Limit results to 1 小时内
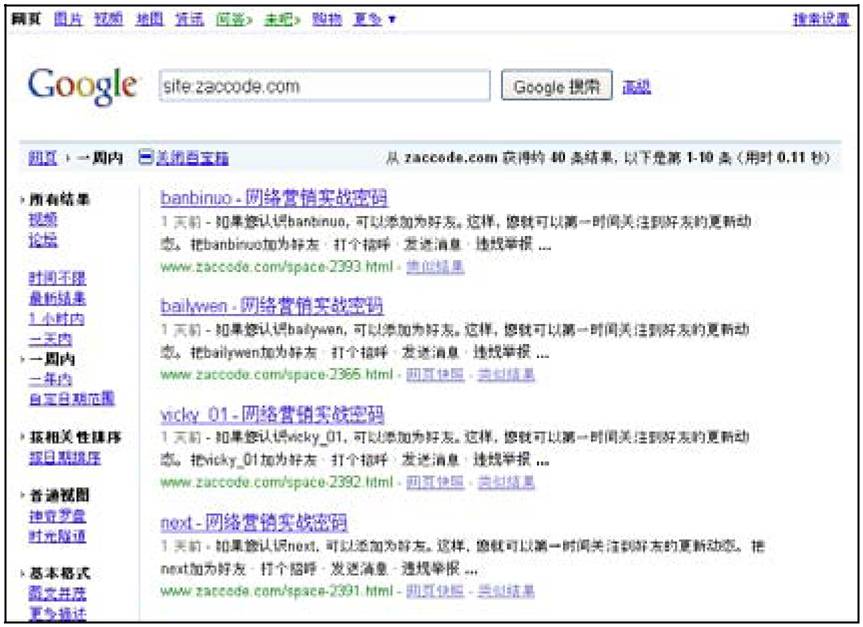 [x=56, y=319]
